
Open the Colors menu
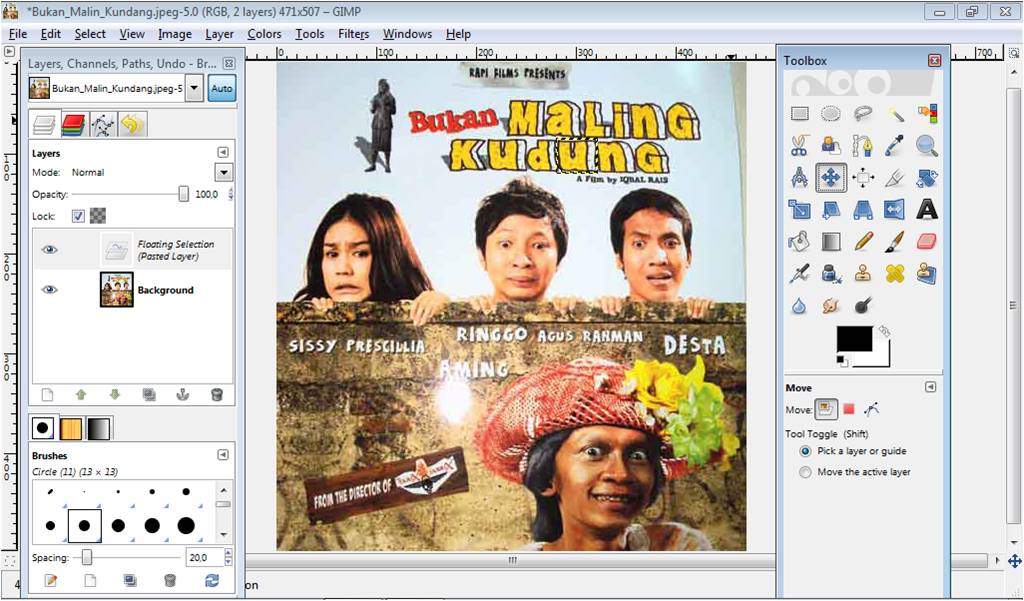coord(264,34)
